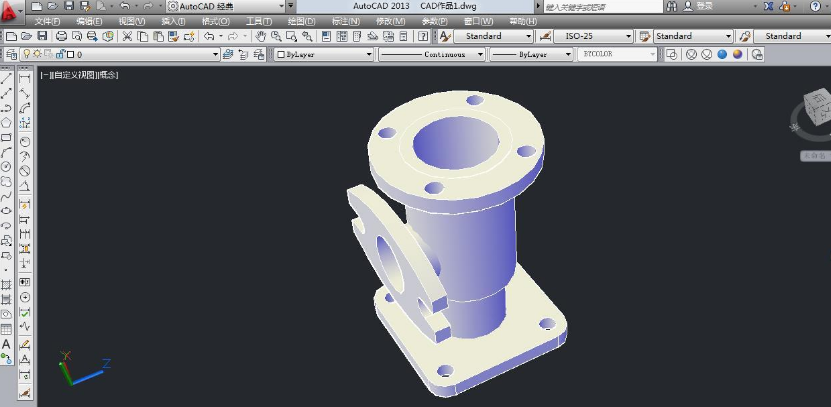This screenshot has height=407, width=831.
Task: Select the multiline Text 'A' tool
Action: [7, 344]
